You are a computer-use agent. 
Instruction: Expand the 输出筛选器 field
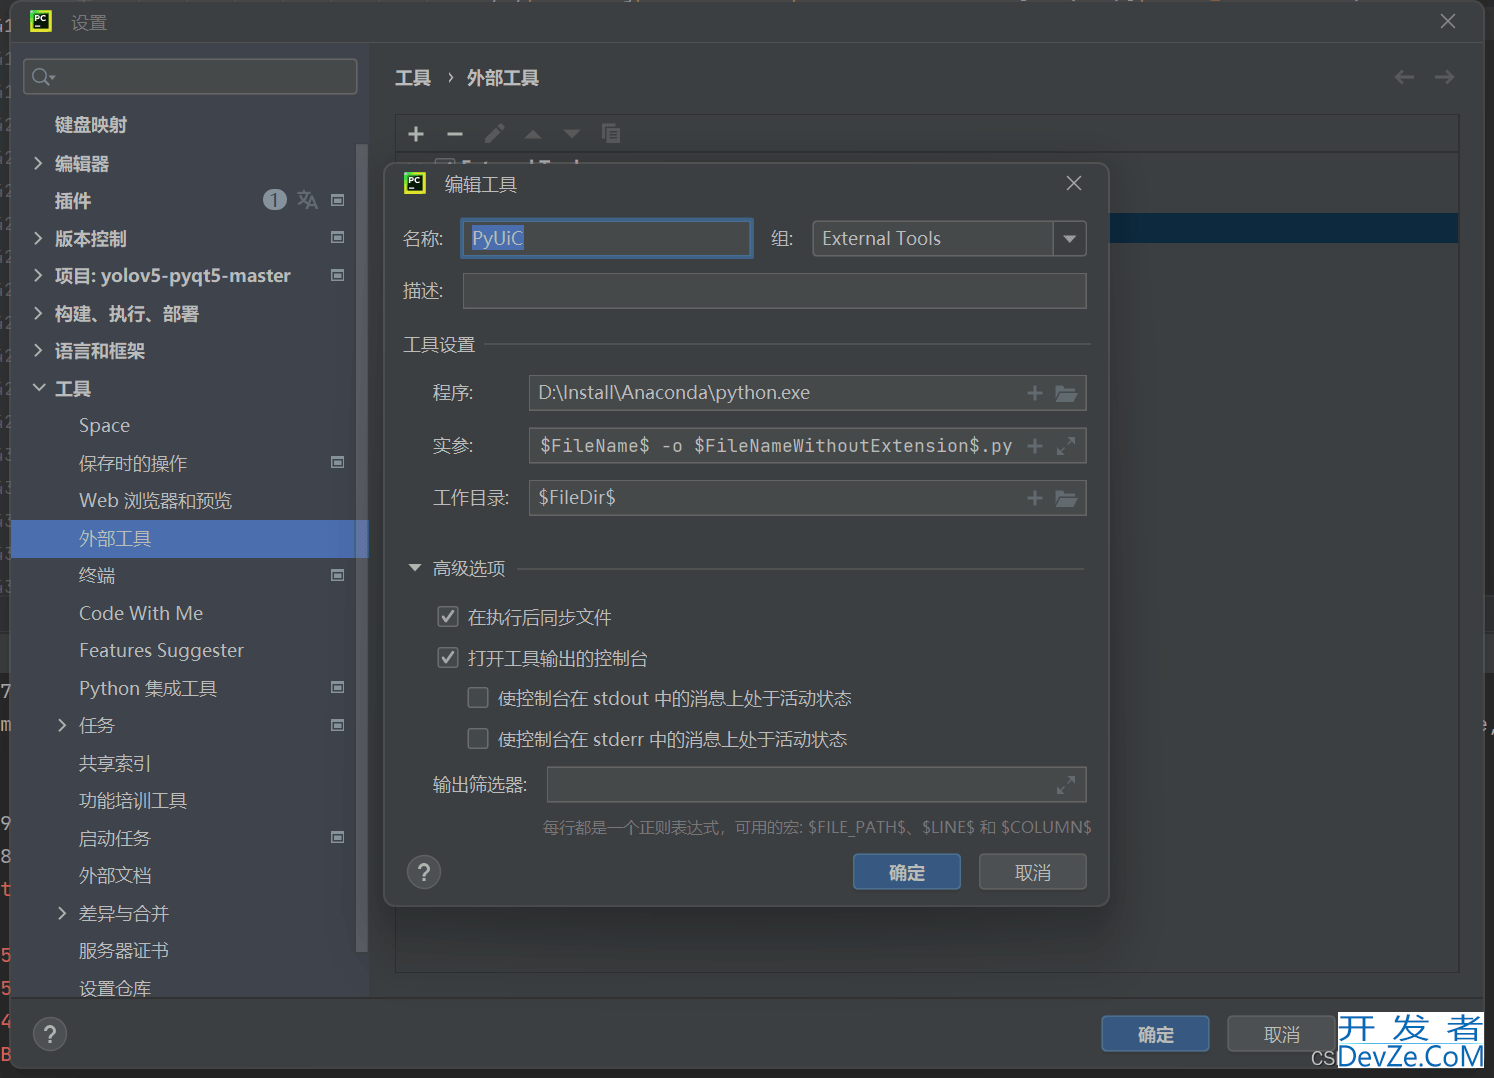pos(1066,785)
